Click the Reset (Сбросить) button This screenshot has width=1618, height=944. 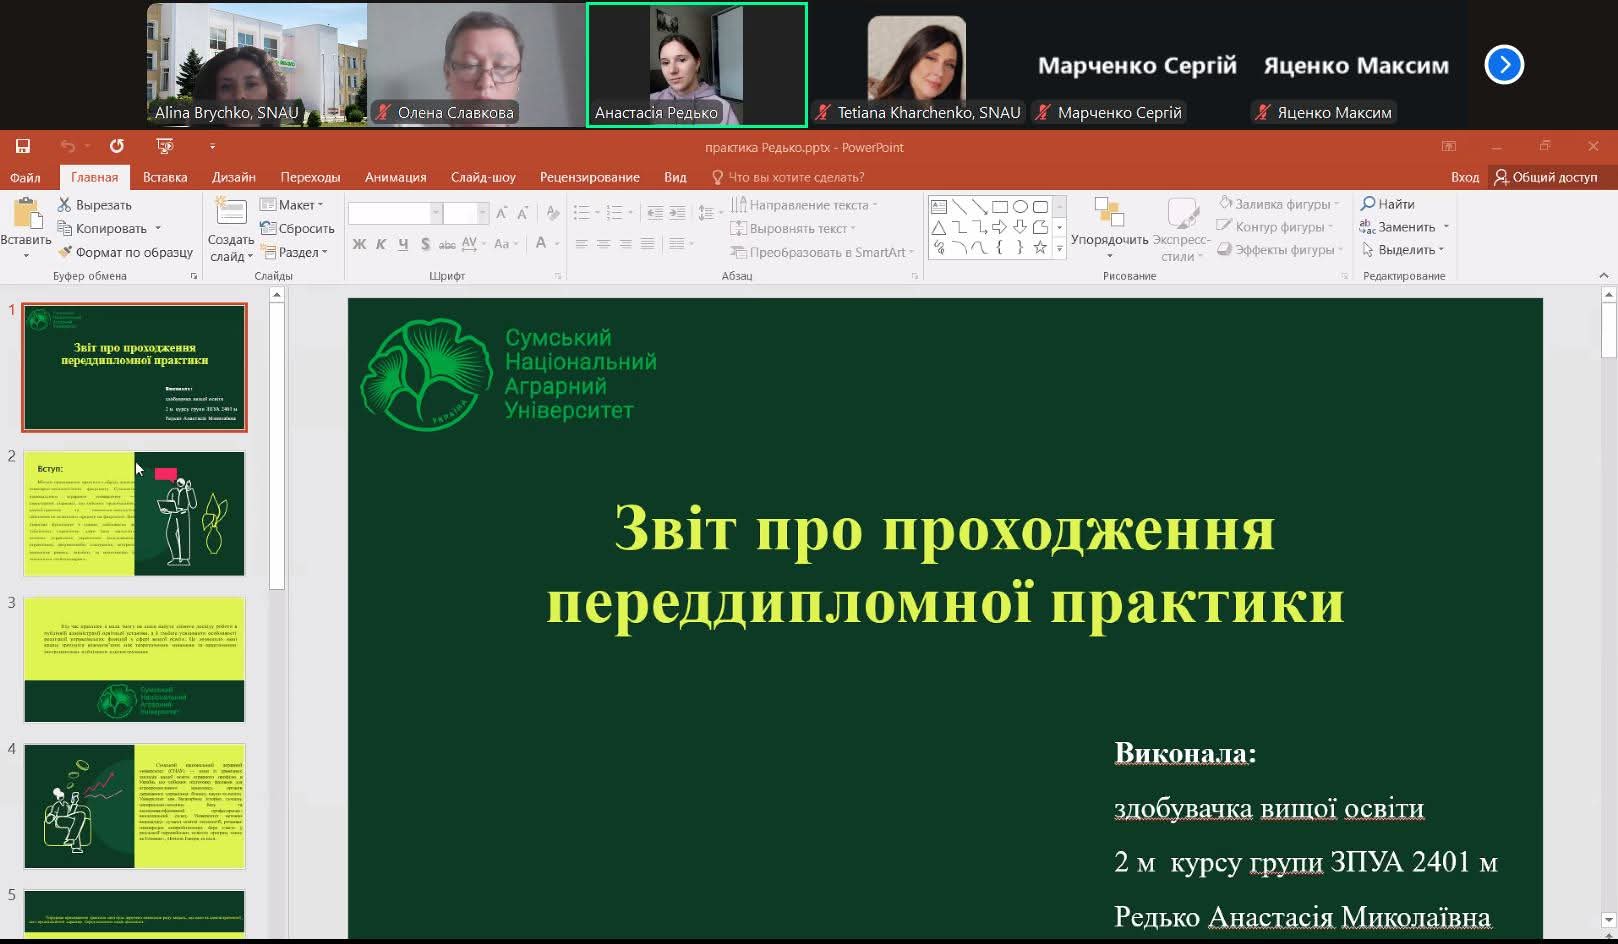(297, 229)
